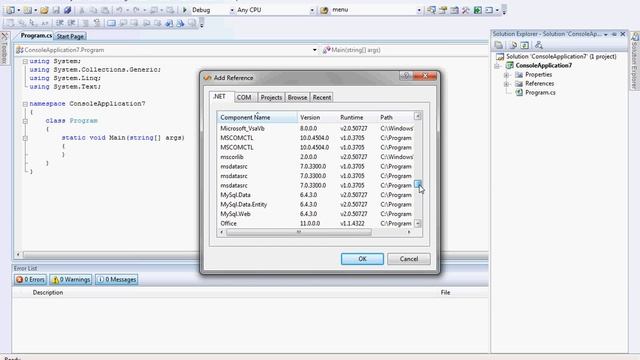Switch to the COM tab
Image resolution: width=640 pixels, height=360 pixels.
(x=244, y=98)
